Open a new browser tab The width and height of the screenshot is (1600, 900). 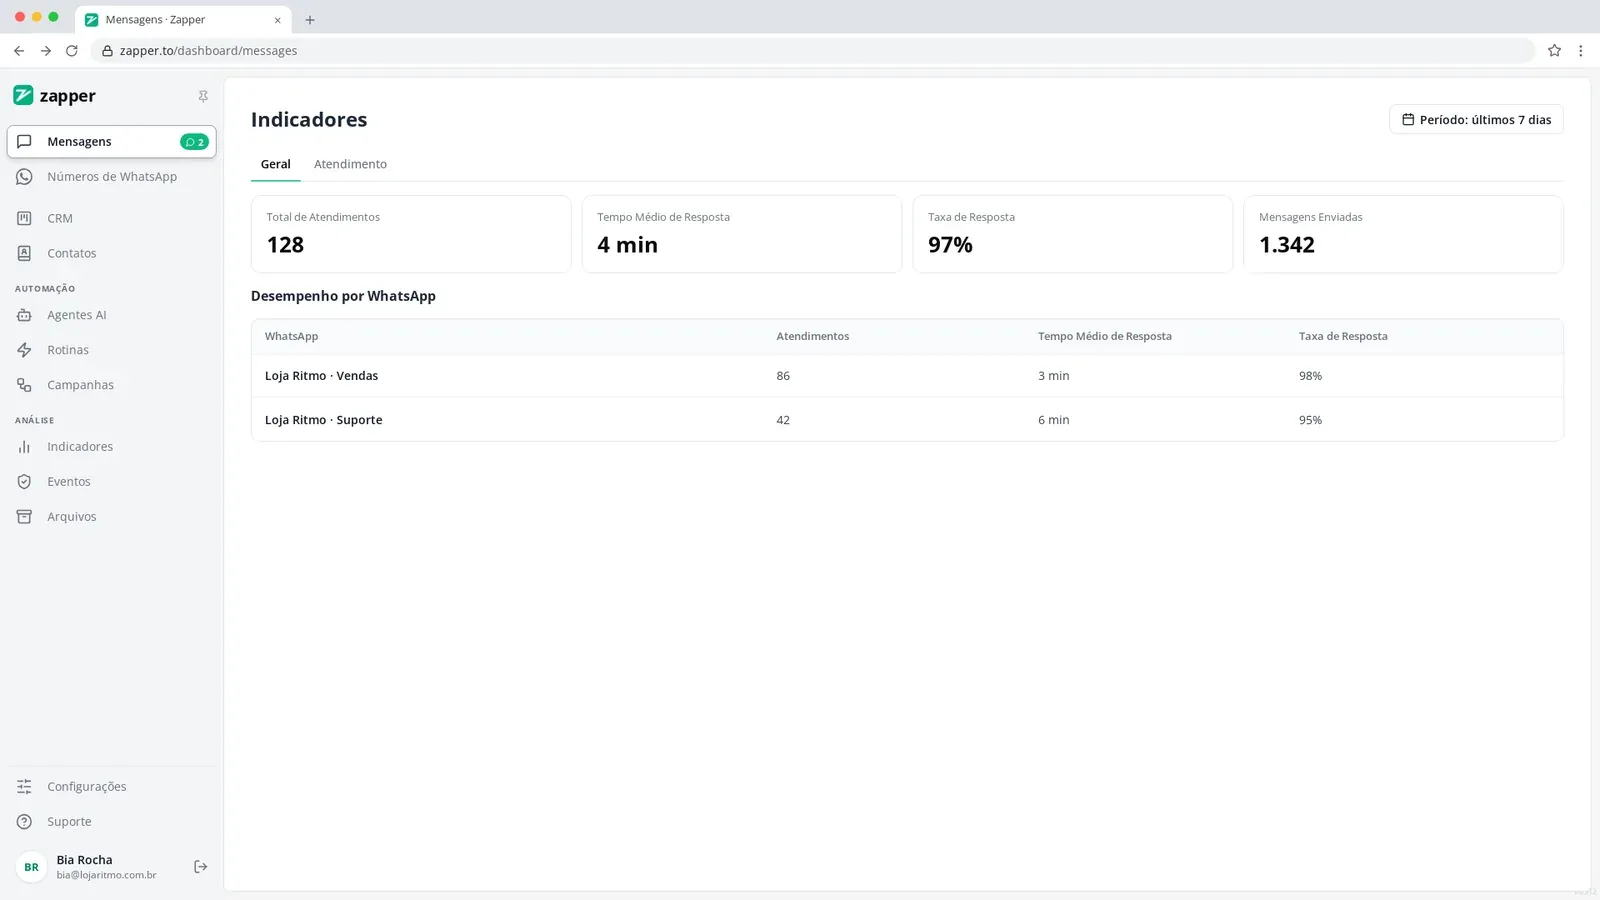click(310, 20)
